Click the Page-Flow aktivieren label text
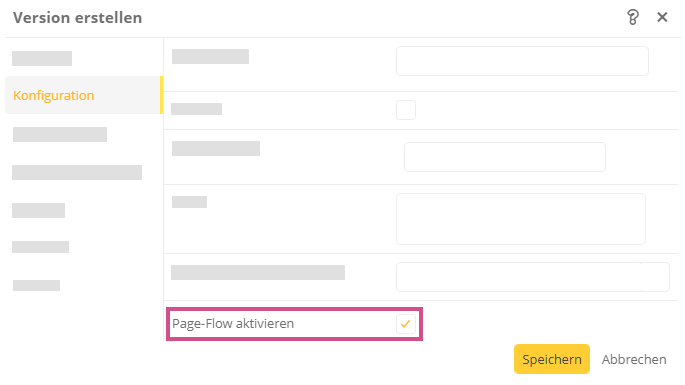The height and width of the screenshot is (385, 685). [x=233, y=323]
